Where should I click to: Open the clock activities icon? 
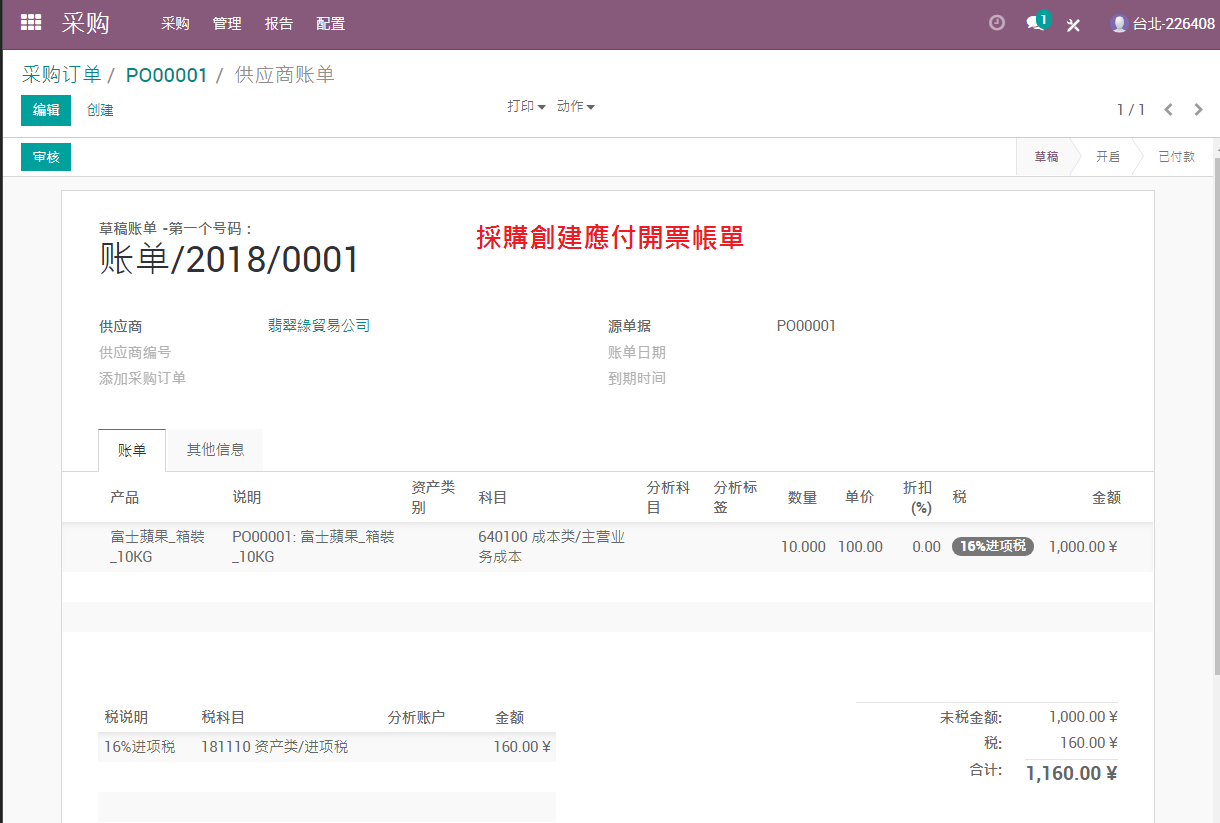(997, 22)
